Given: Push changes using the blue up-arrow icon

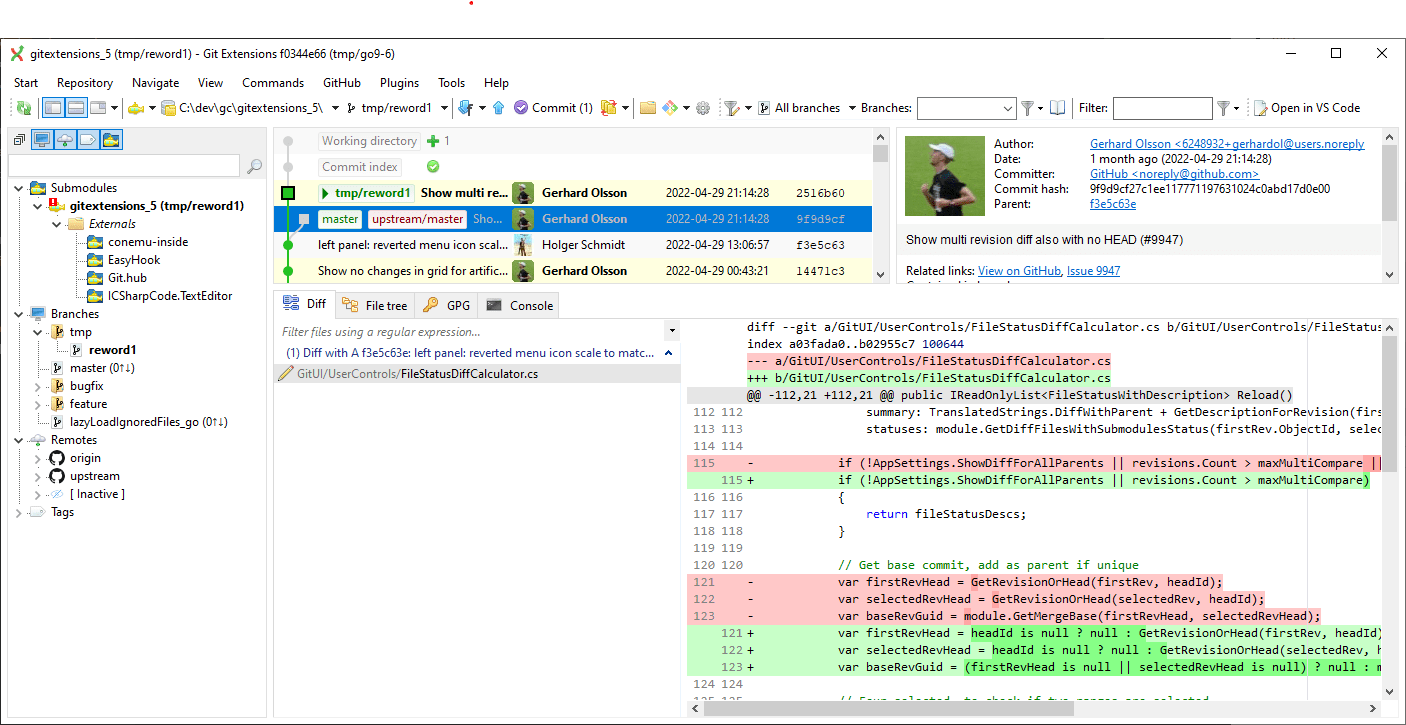Looking at the screenshot, I should pyautogui.click(x=498, y=107).
